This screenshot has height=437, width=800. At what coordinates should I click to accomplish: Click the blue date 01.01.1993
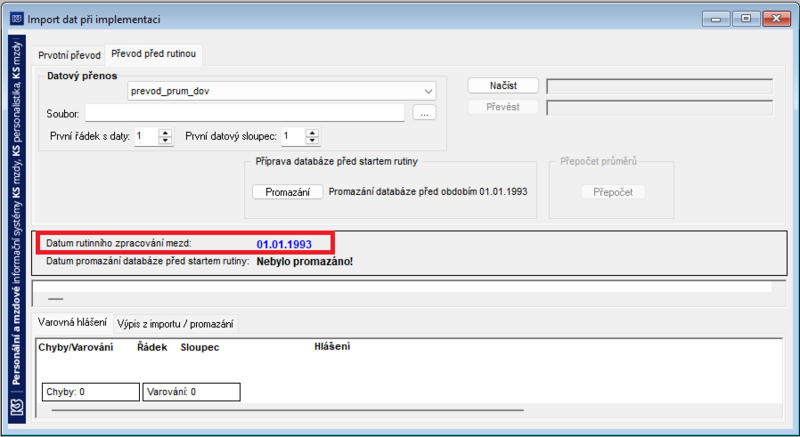284,244
